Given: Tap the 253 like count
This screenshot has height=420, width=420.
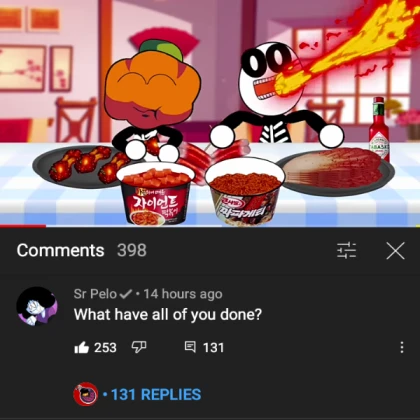Looking at the screenshot, I should [x=105, y=348].
